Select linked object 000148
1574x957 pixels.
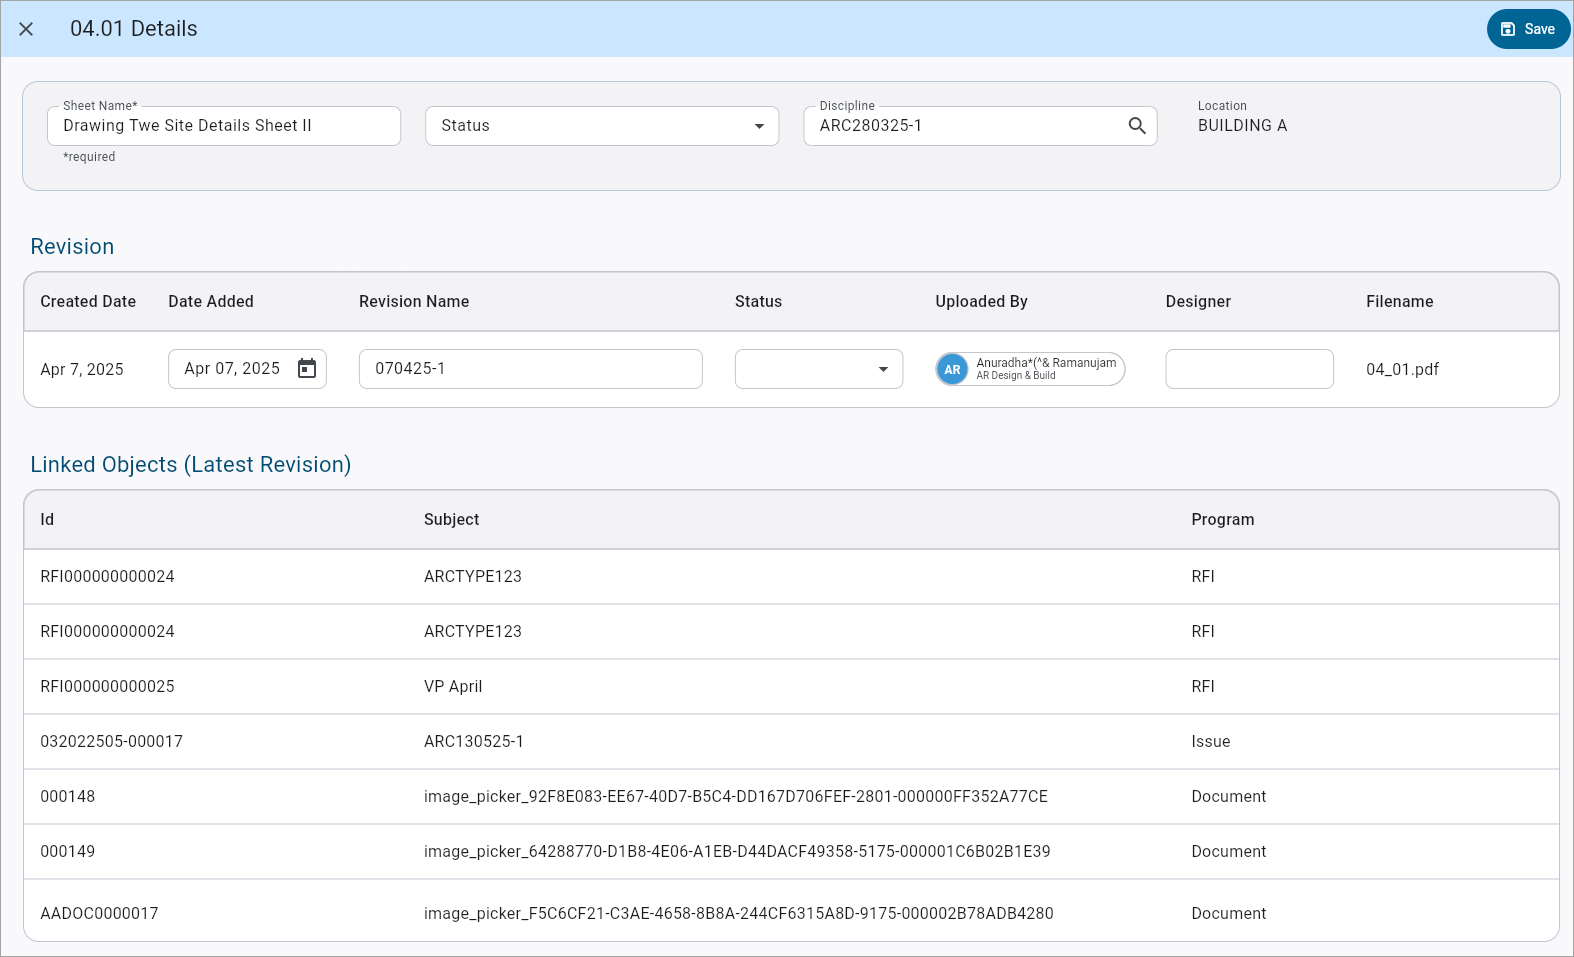click(x=67, y=796)
